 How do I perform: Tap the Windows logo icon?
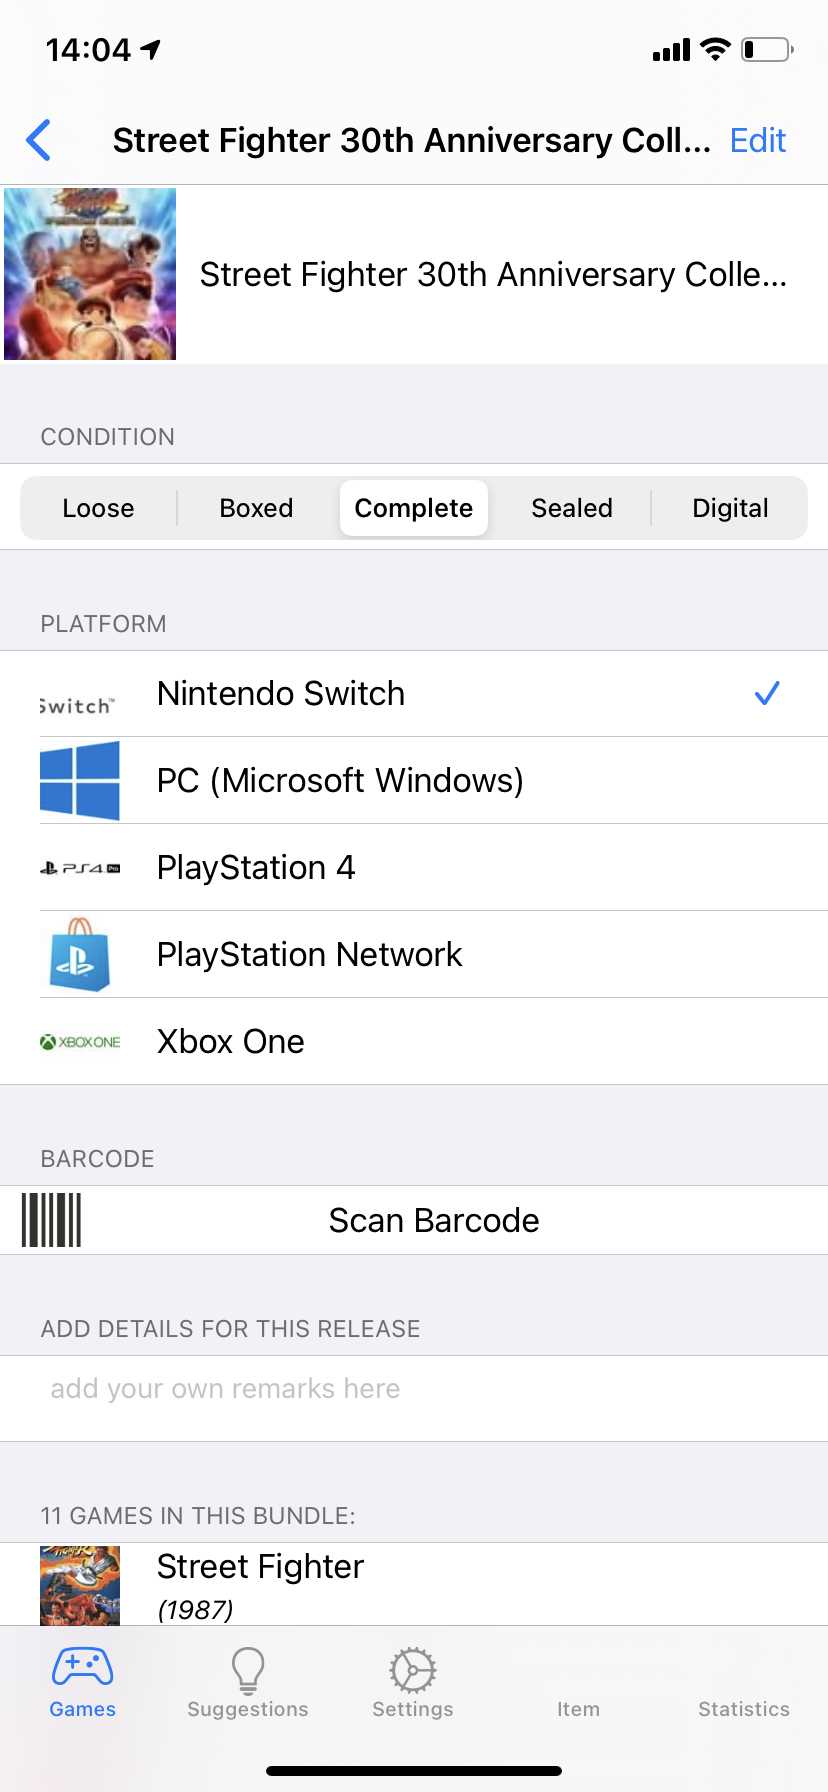coord(80,781)
